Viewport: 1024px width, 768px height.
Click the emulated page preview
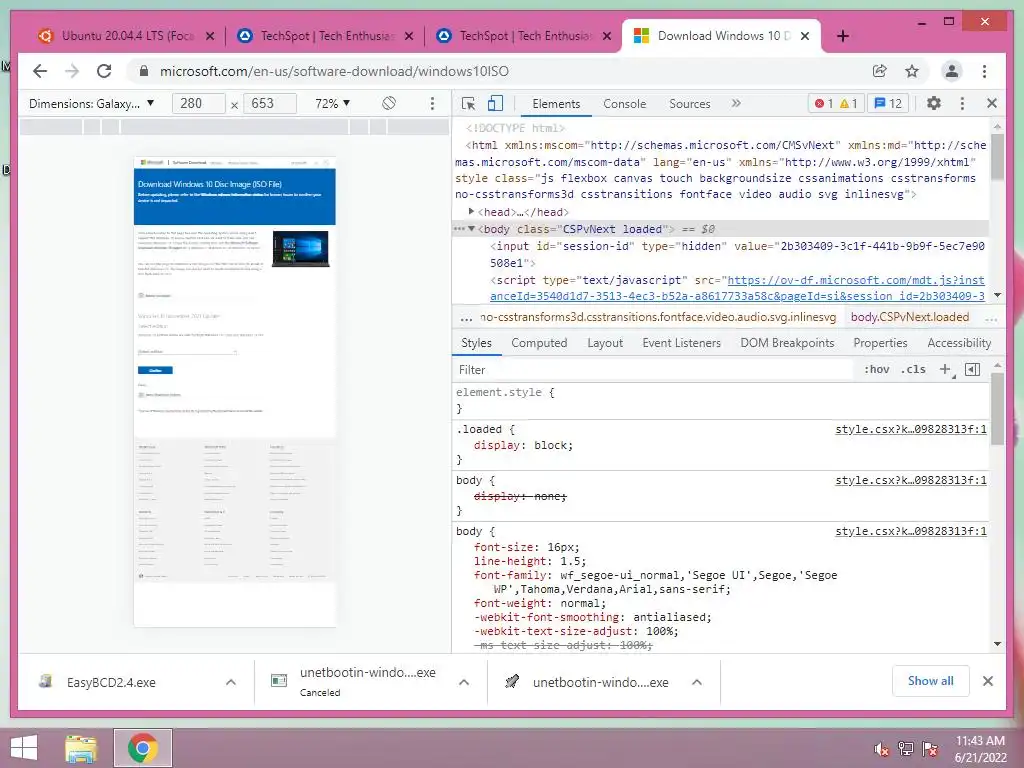[x=234, y=392]
